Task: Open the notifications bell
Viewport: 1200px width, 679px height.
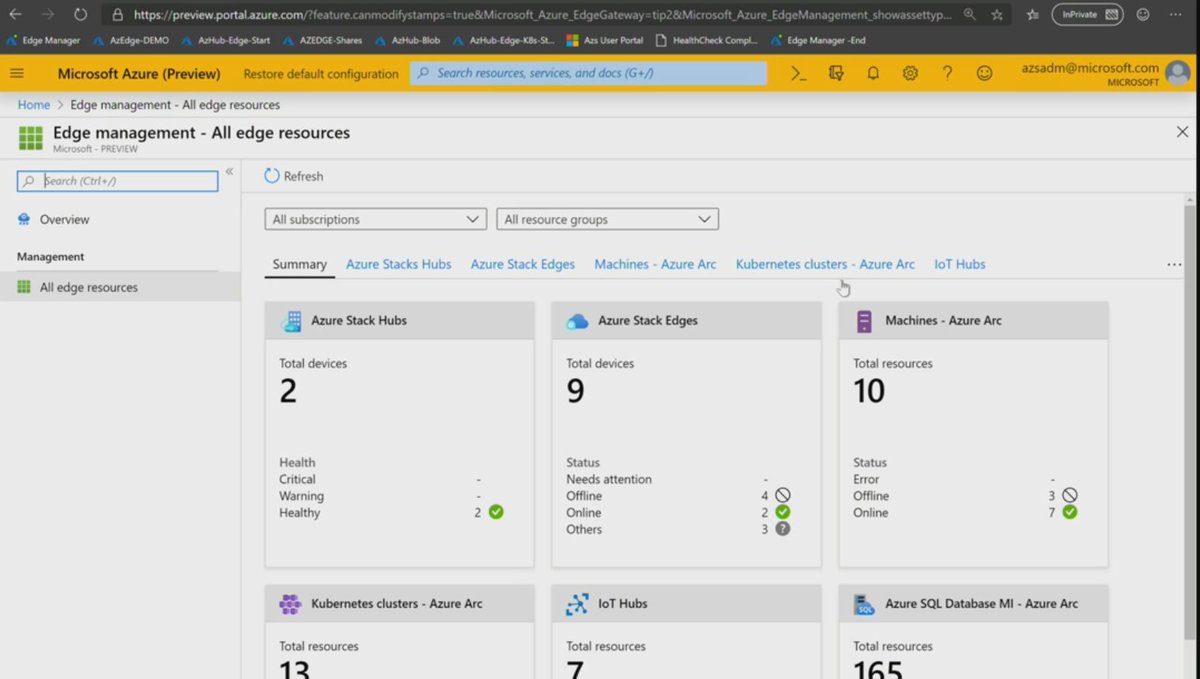Action: pos(873,73)
